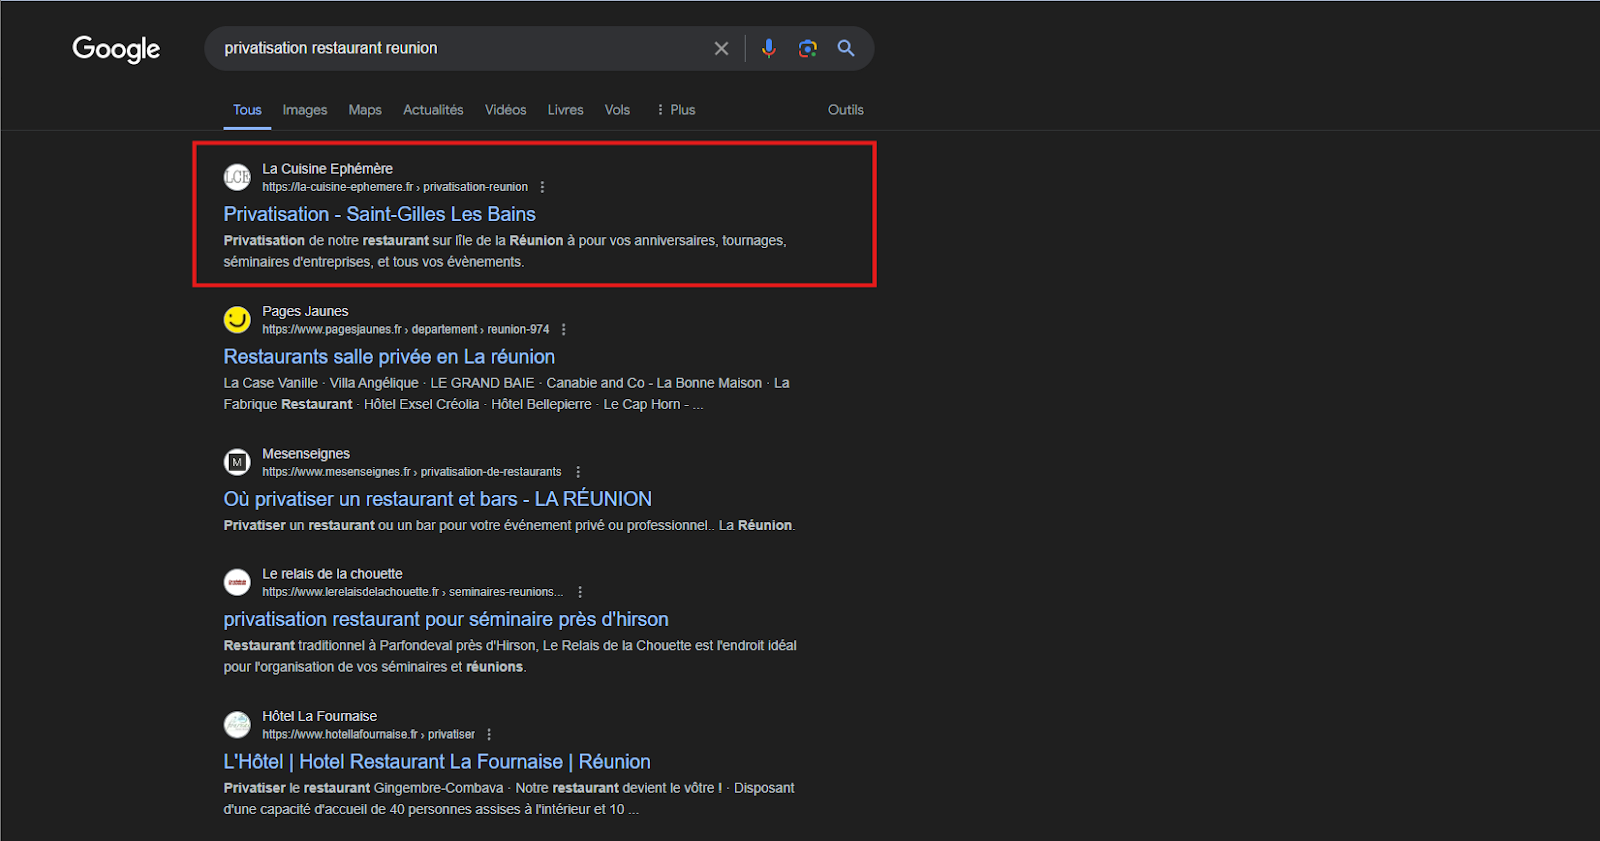Open Privatisation - Saint-Gilles Les Bains link
The image size is (1600, 841).
[x=379, y=214]
